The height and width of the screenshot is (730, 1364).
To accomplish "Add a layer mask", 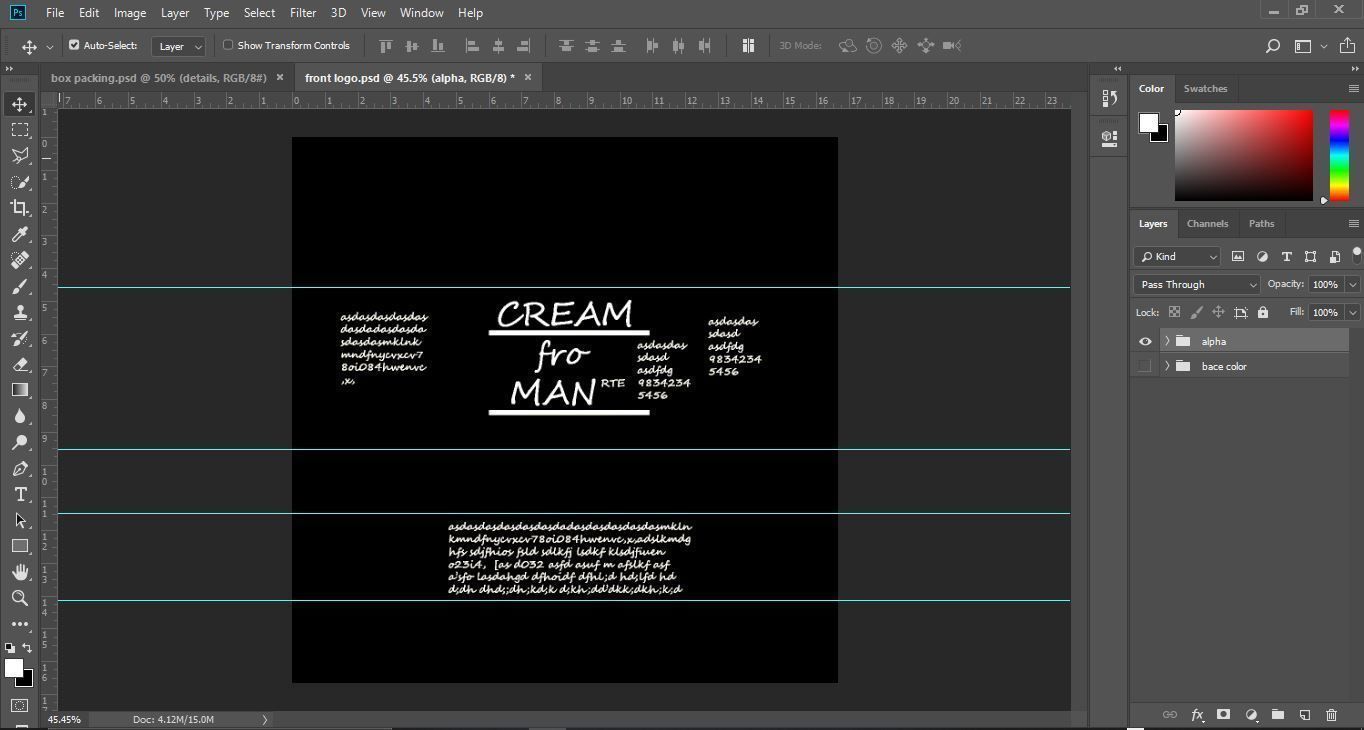I will (1223, 715).
